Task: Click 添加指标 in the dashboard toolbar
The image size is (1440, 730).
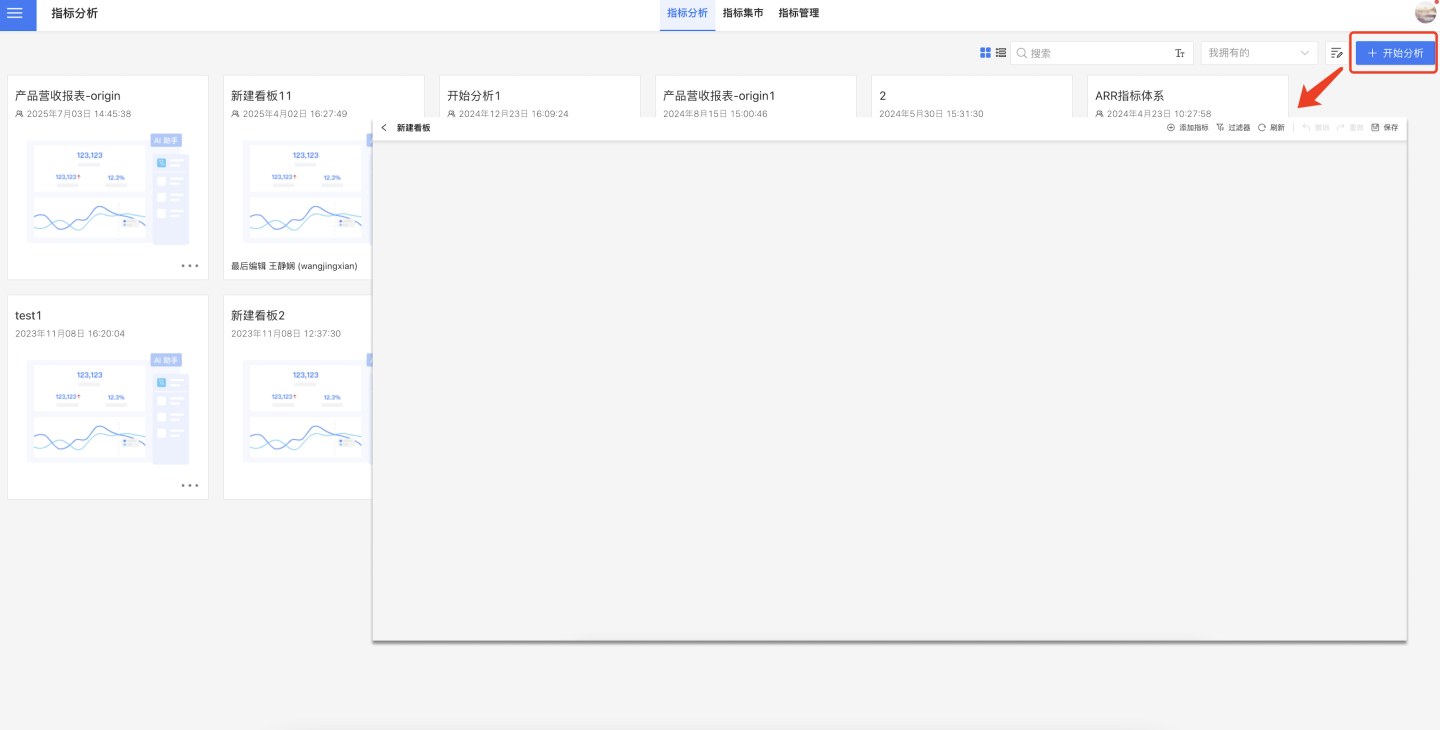Action: click(x=1187, y=128)
